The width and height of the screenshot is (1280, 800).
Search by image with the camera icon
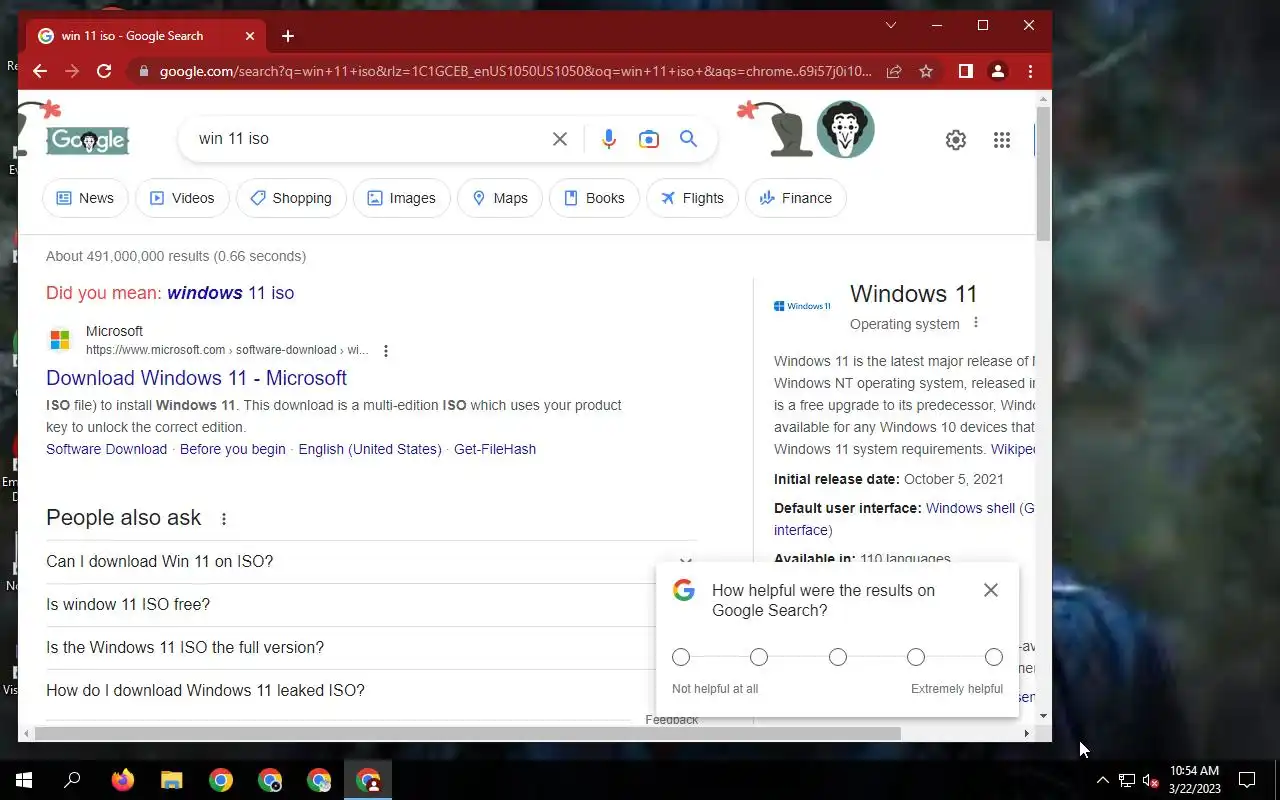coord(649,139)
